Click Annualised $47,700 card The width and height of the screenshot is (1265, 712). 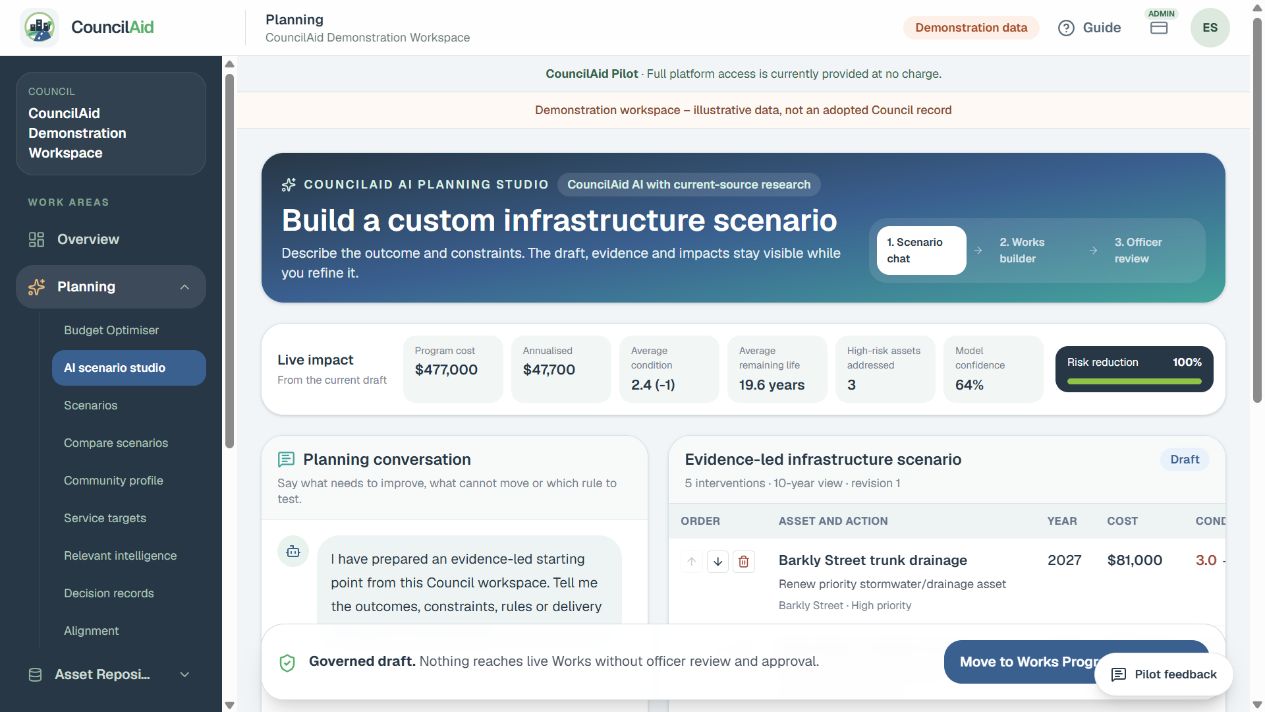click(561, 369)
